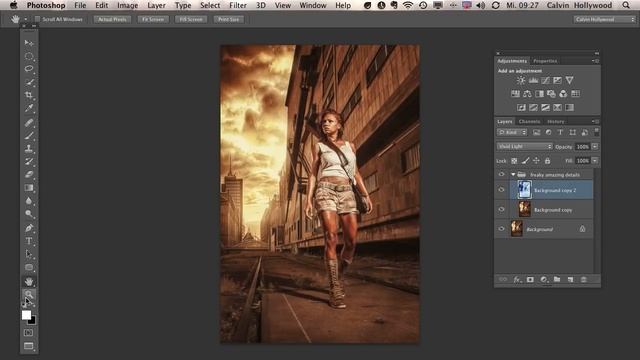Open the Calvin Hollywood workspace dropdown
640x360 pixels.
(x=605, y=19)
